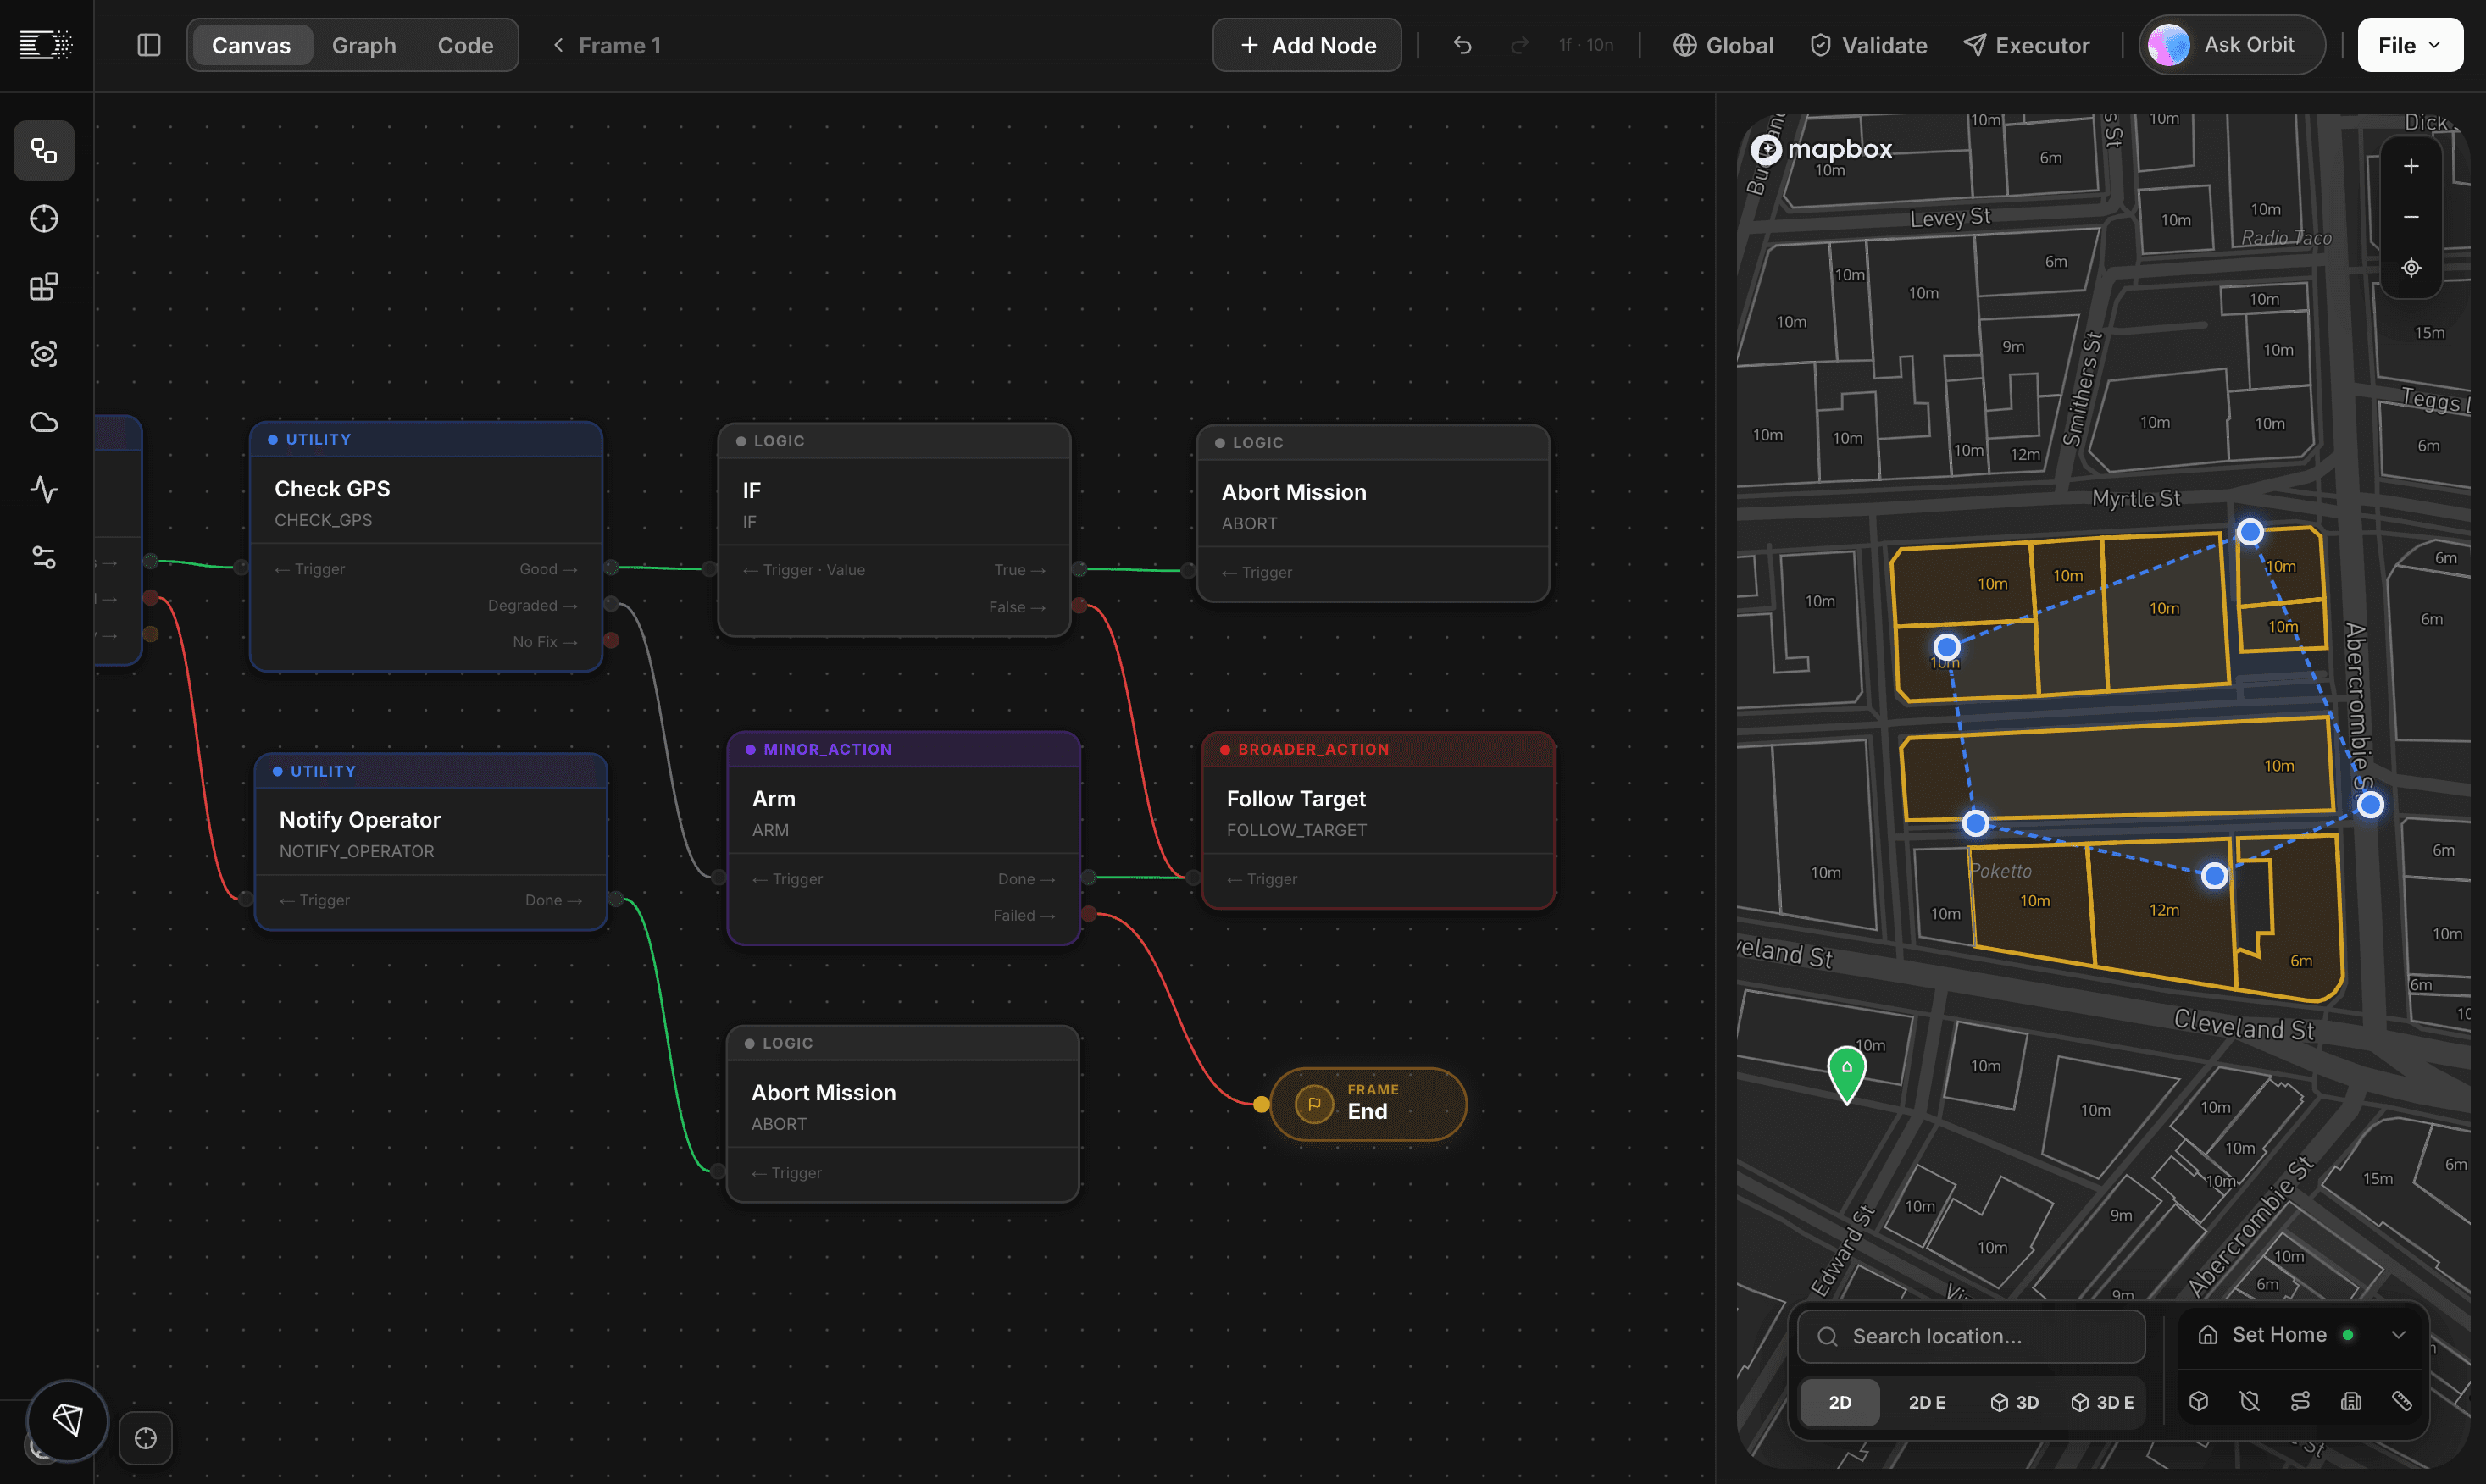
Task: Open the Executor
Action: point(2026,45)
